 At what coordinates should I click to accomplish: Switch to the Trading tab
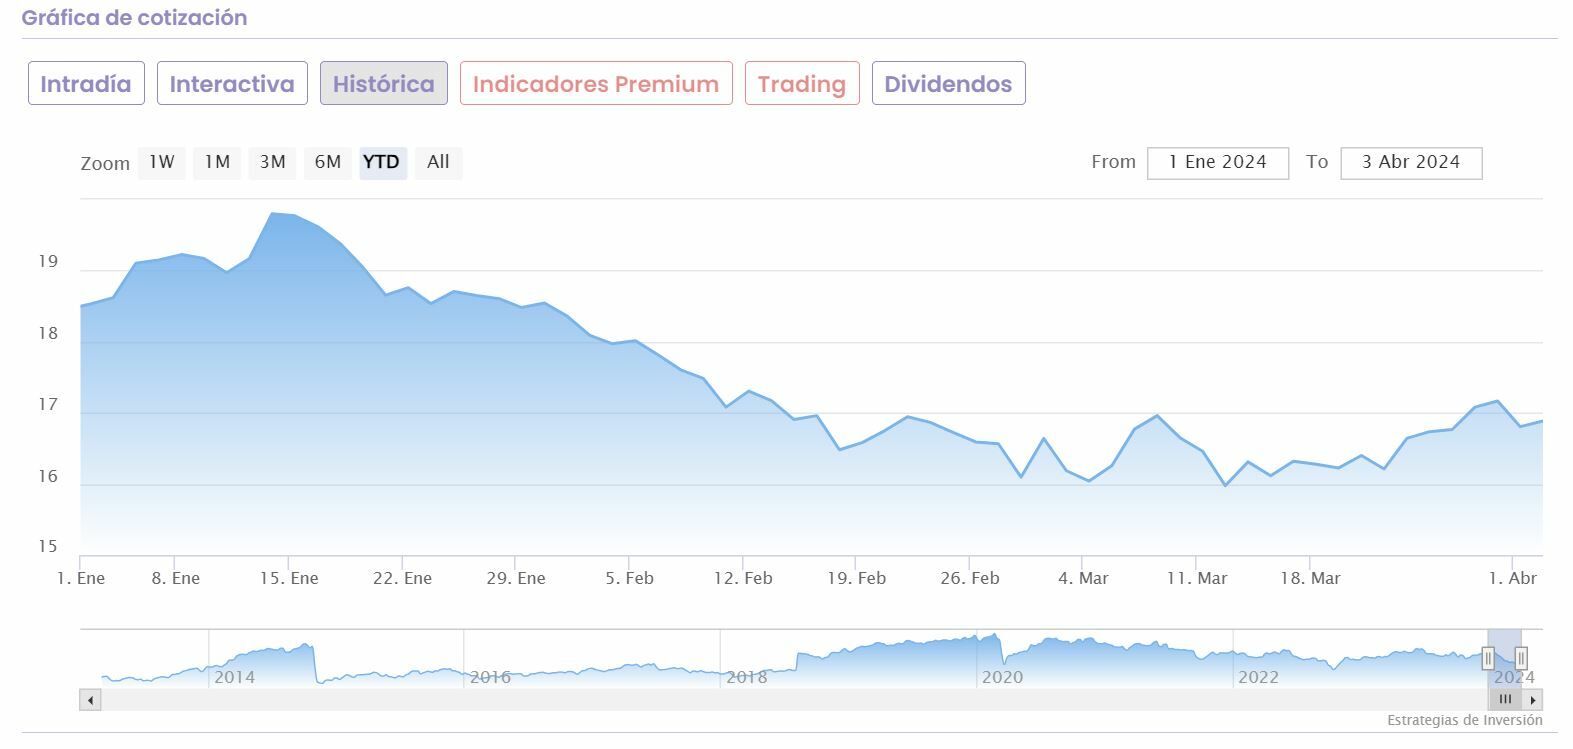802,83
